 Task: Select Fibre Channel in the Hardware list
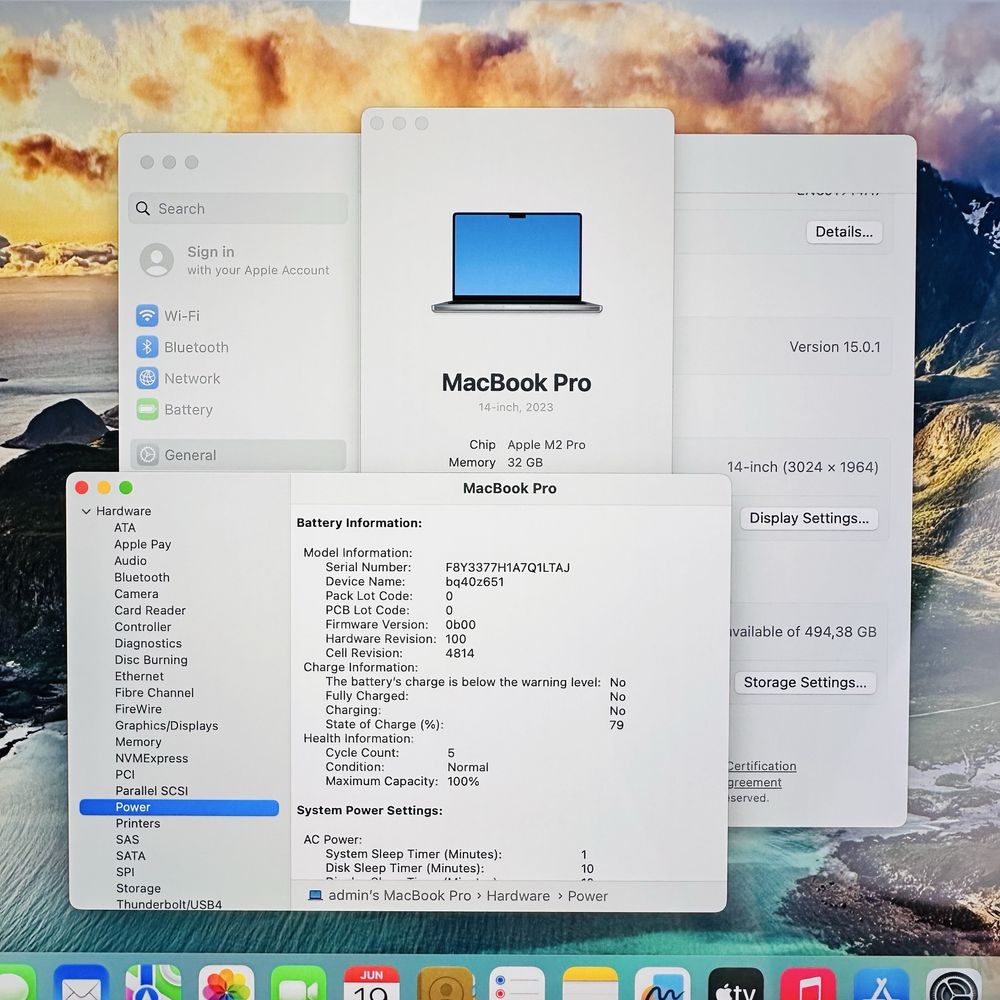154,693
